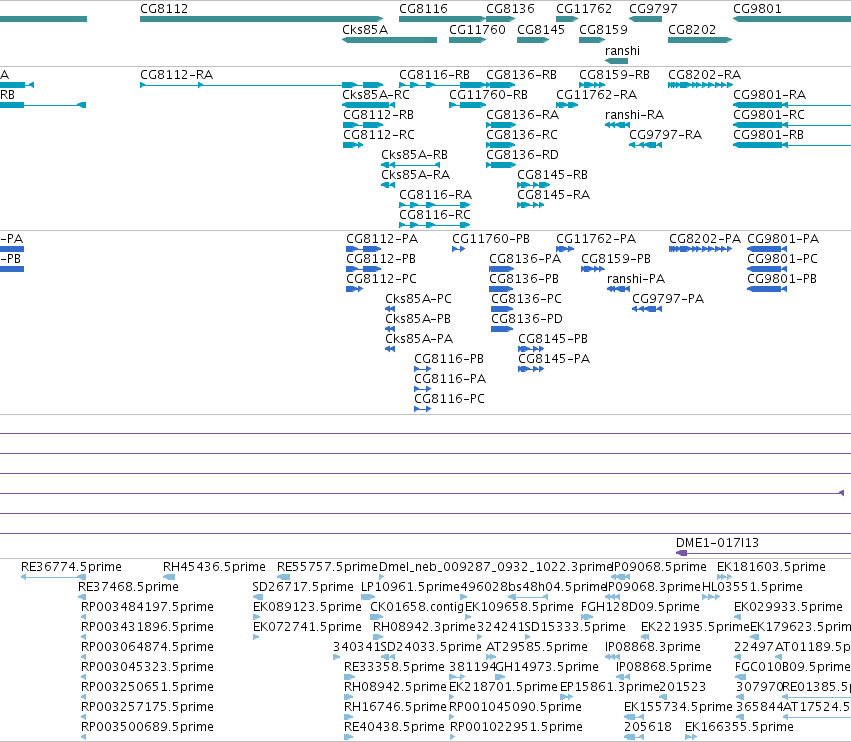Select protein Cks85A-PC
Image resolution: width=851 pixels, height=742 pixels.
(390, 309)
